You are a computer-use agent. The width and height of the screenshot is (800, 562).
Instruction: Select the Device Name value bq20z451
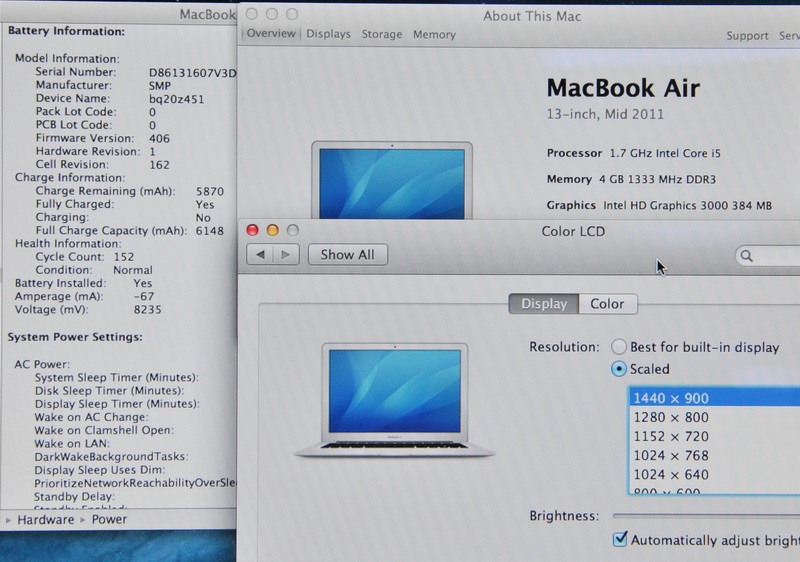pyautogui.click(x=177, y=99)
